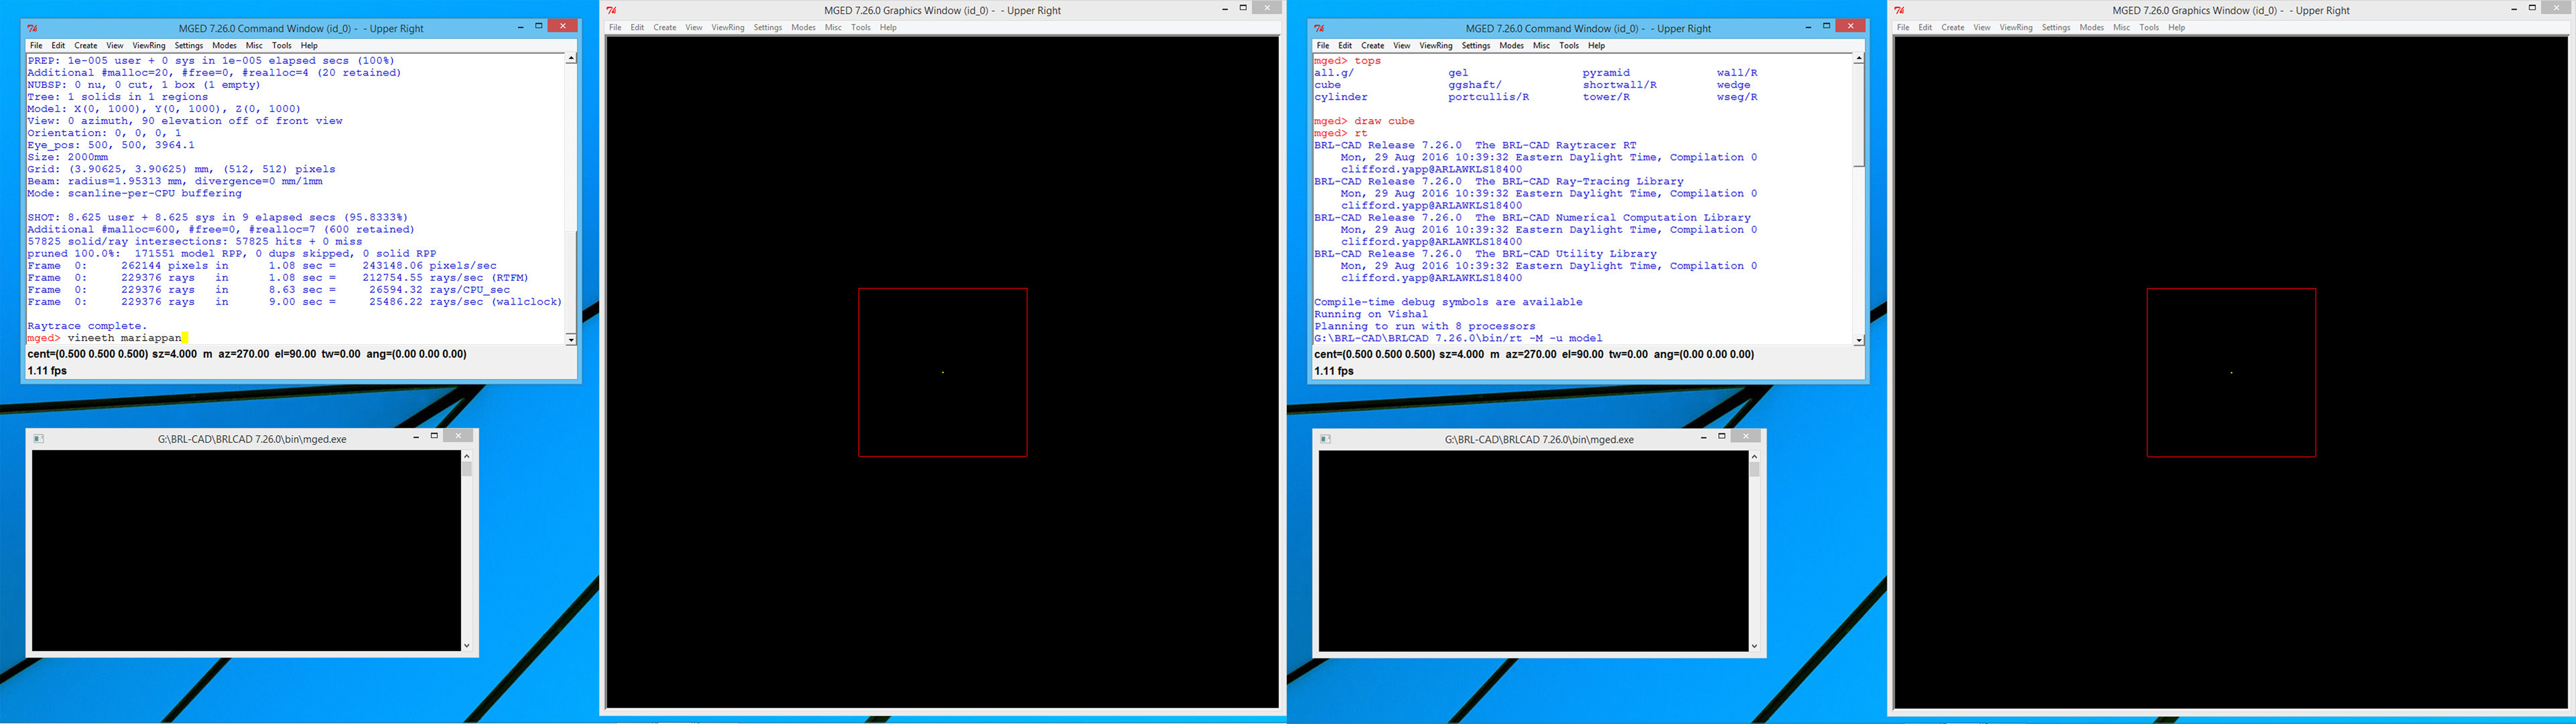The image size is (2576, 724).
Task: Click 'portcullis/R' entry in tops listing
Action: tap(1488, 97)
